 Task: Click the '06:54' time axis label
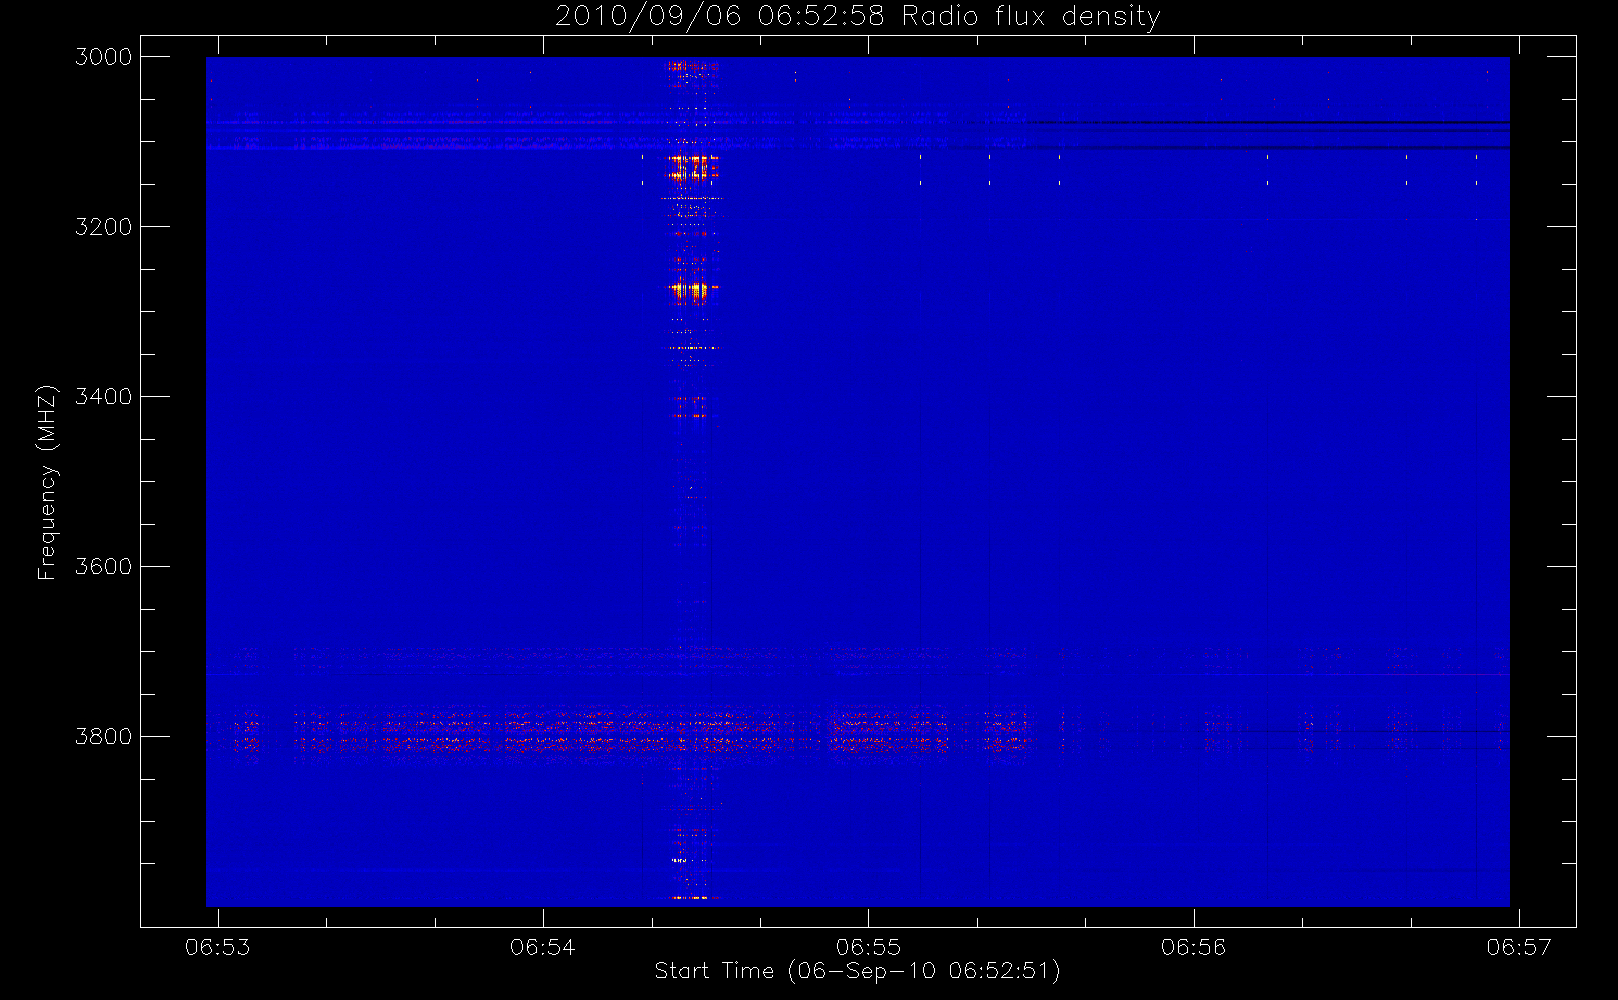coord(543,947)
